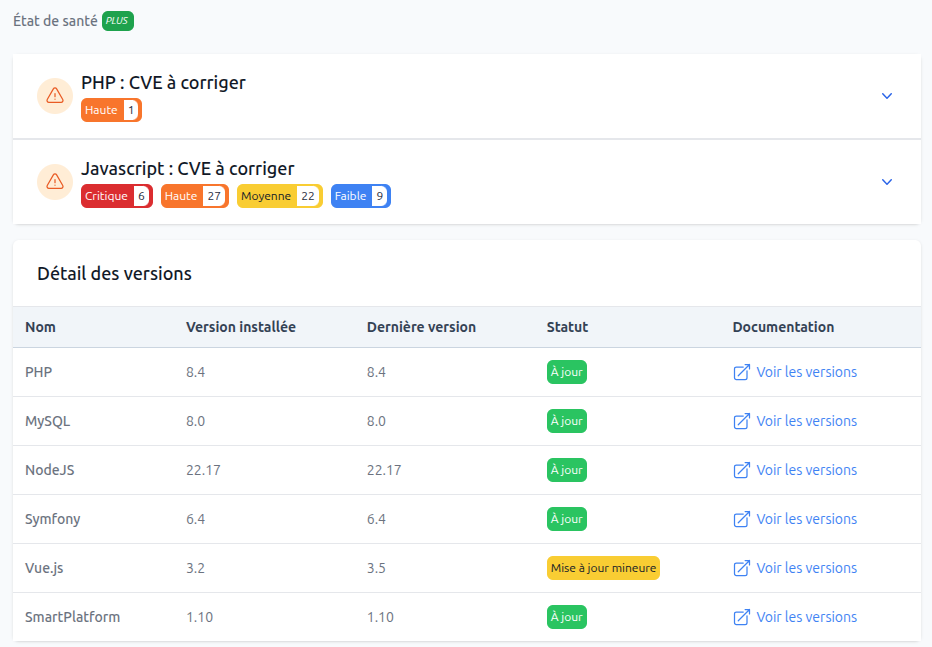The width and height of the screenshot is (932, 647).
Task: Toggle the Faible severity badge
Action: (x=360, y=195)
